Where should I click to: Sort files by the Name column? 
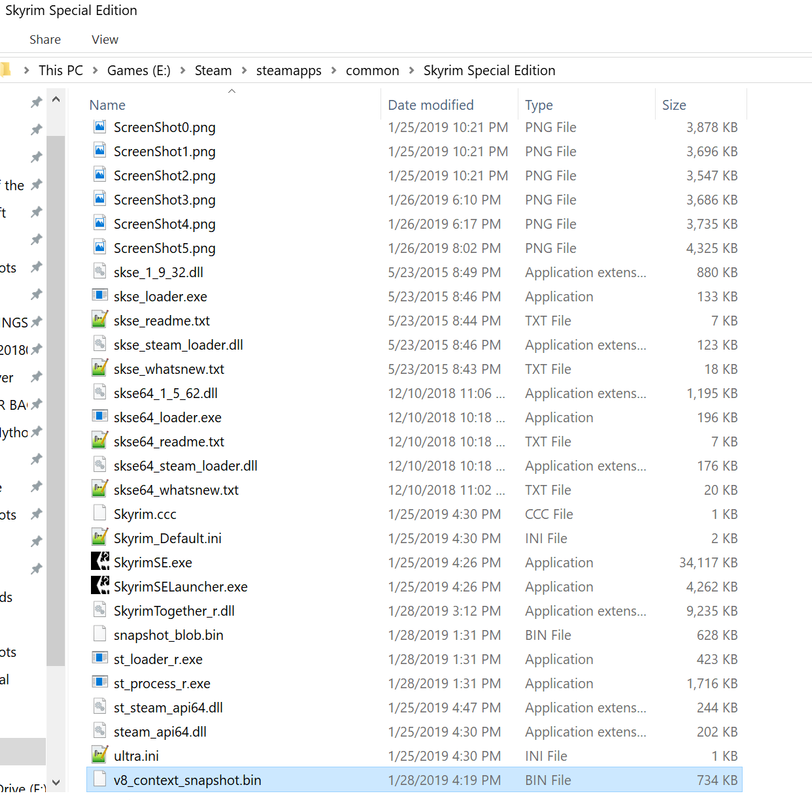click(x=107, y=105)
